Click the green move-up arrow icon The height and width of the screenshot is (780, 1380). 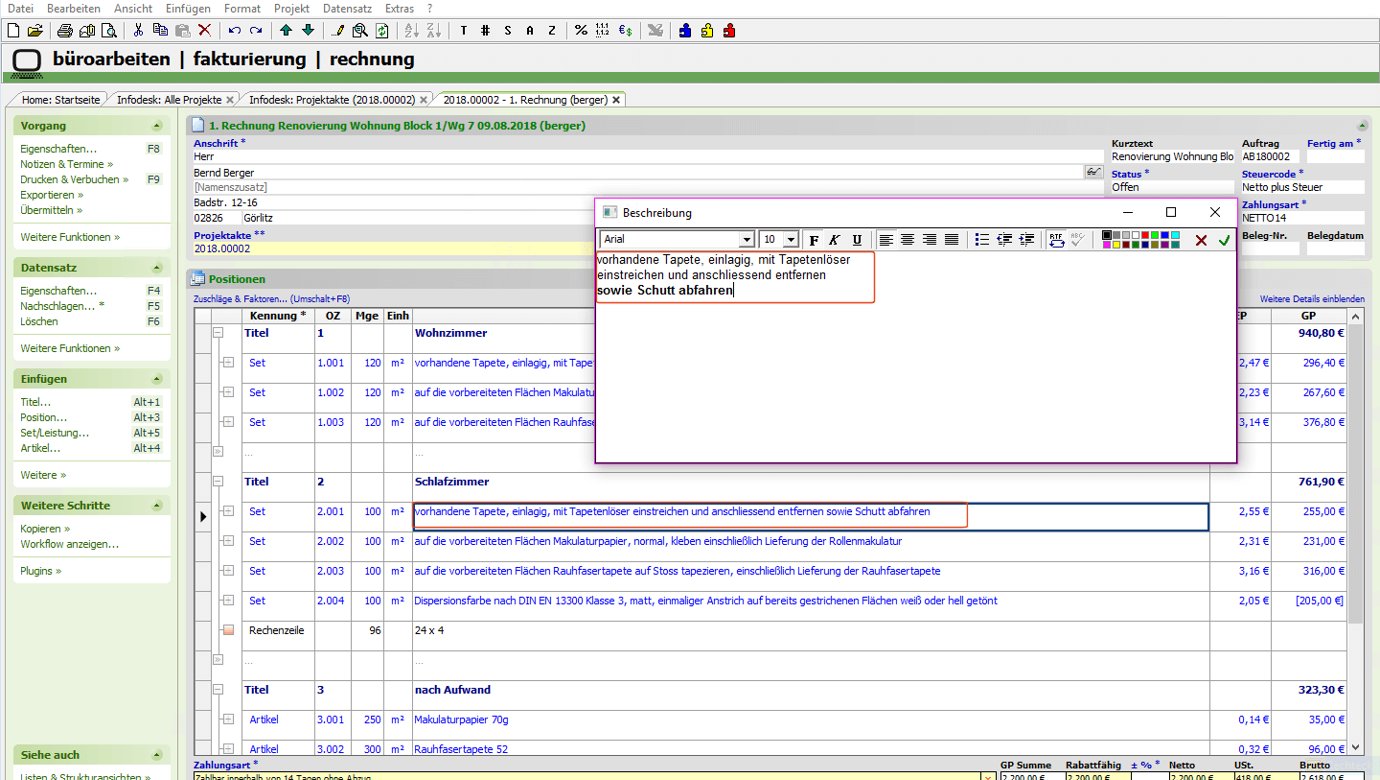point(286,30)
